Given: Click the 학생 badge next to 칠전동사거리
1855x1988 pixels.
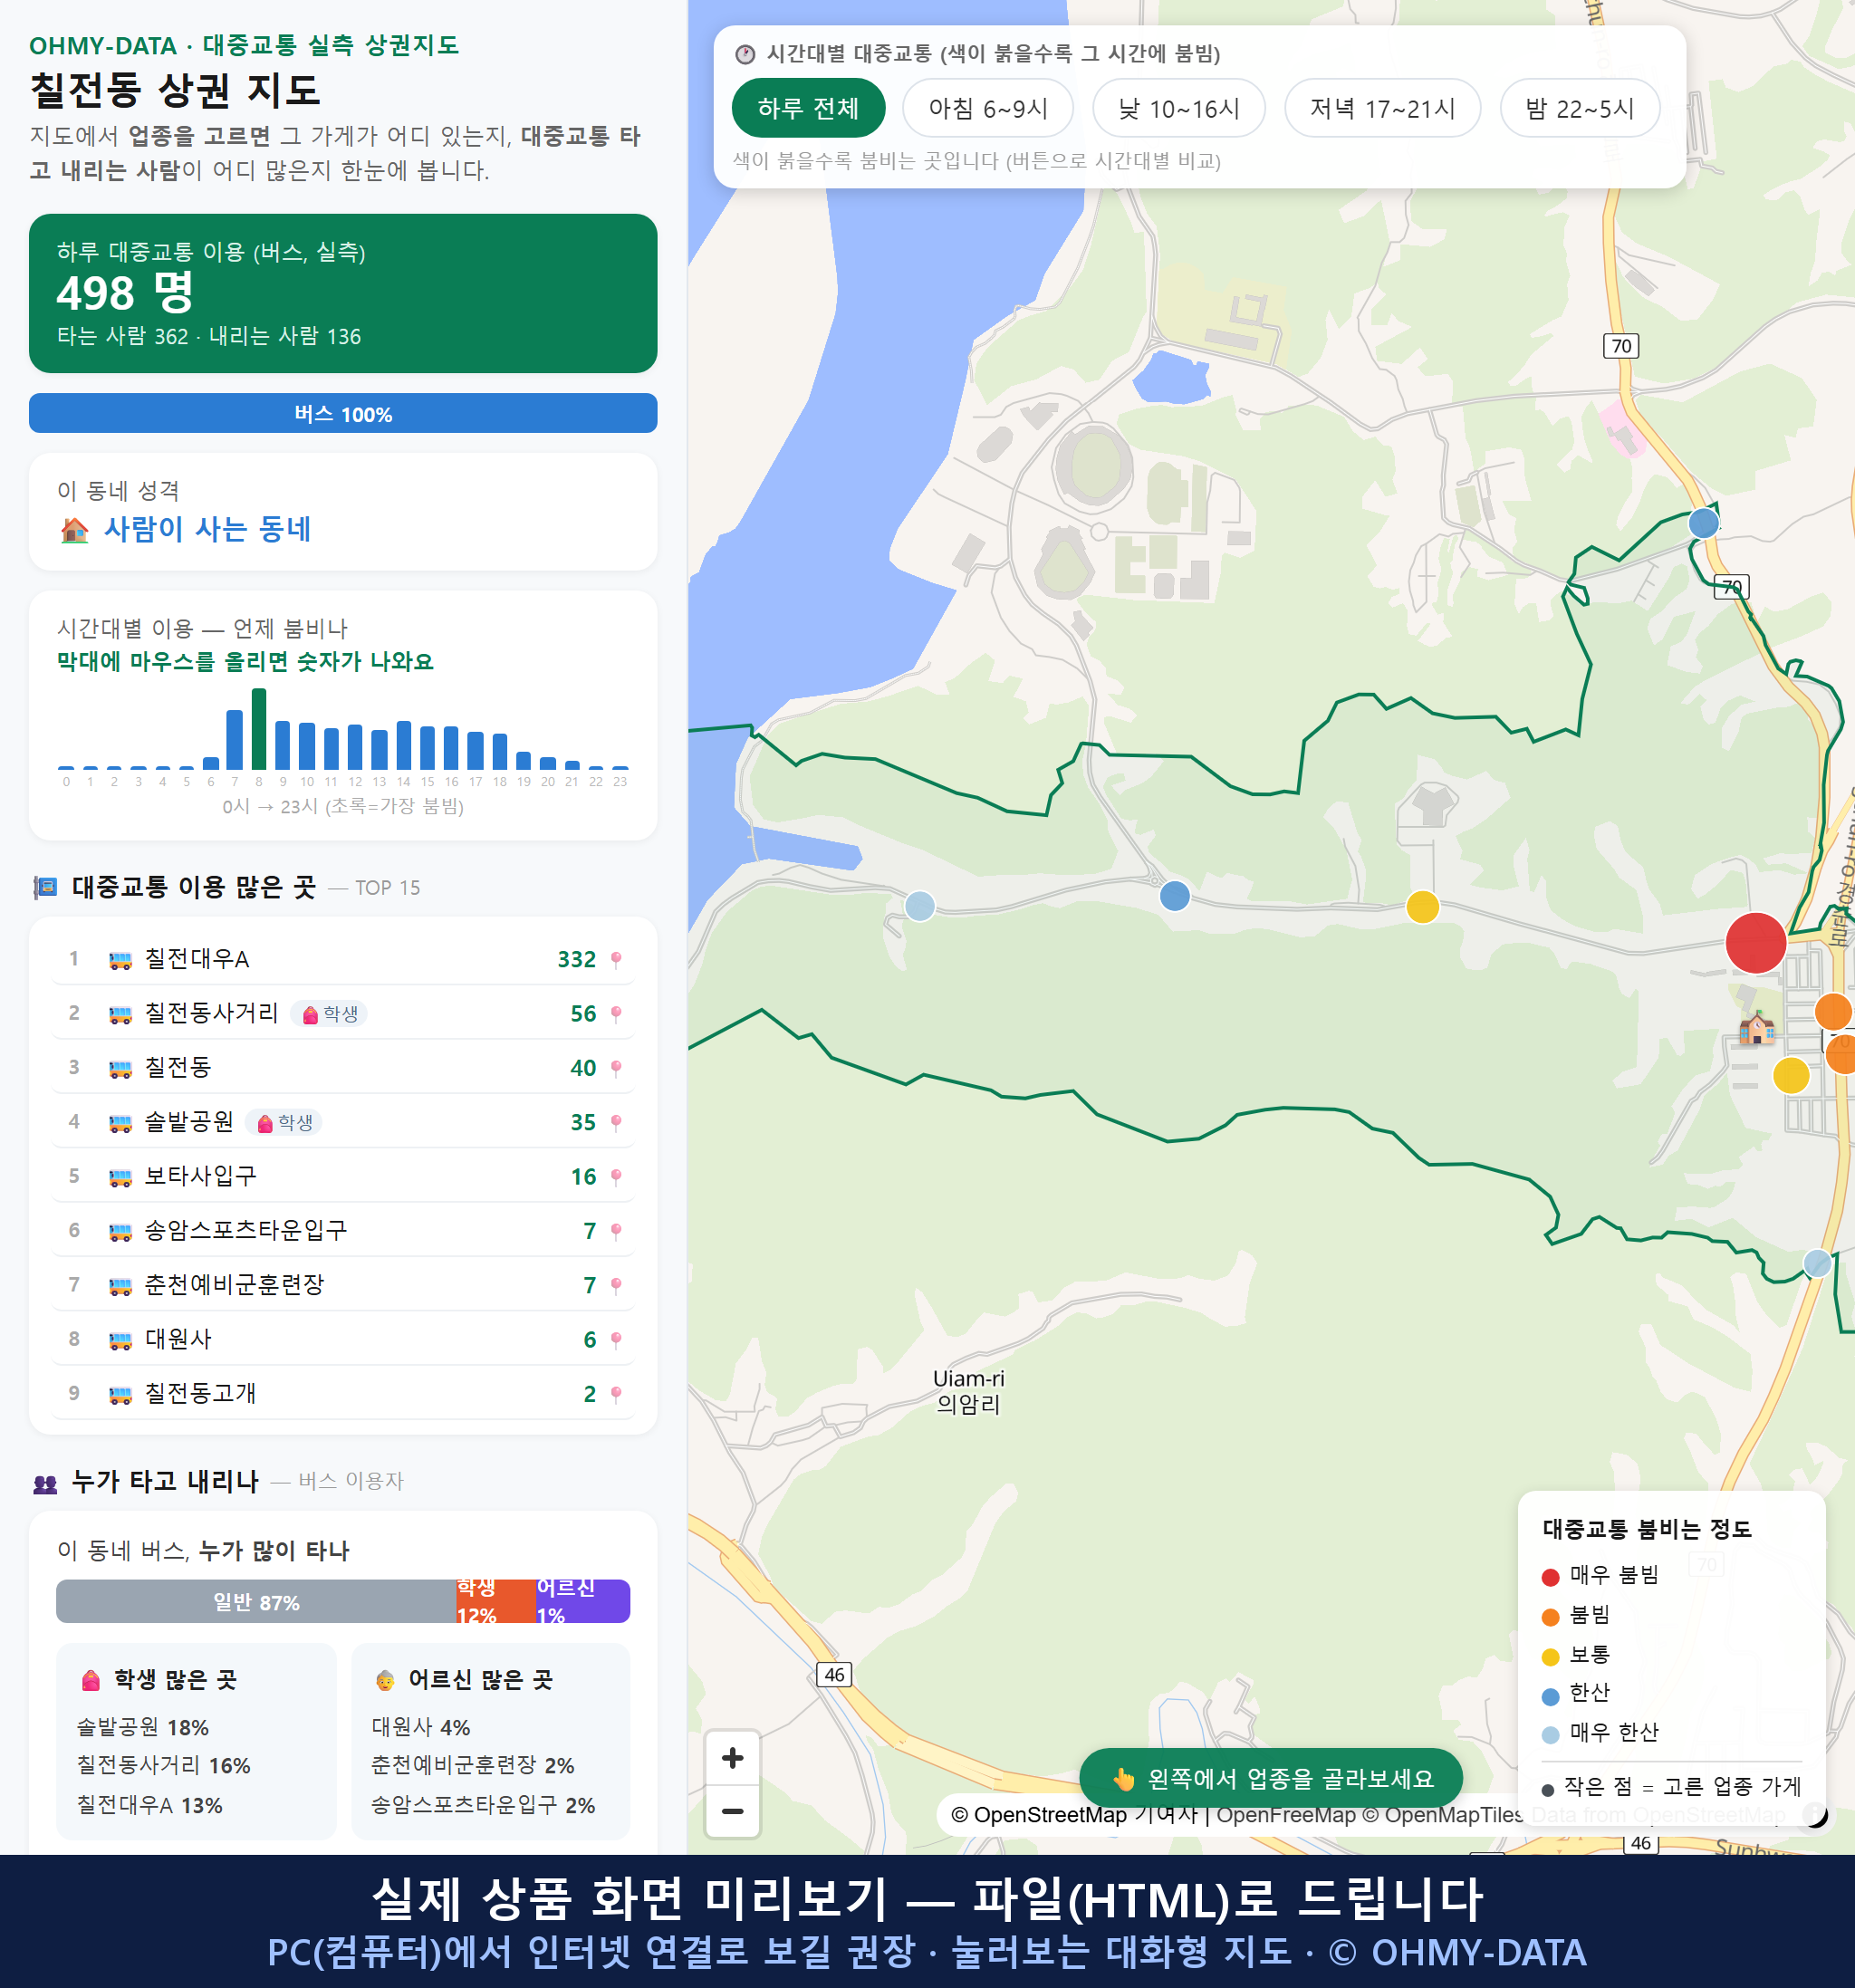Looking at the screenshot, I should pyautogui.click(x=330, y=1014).
